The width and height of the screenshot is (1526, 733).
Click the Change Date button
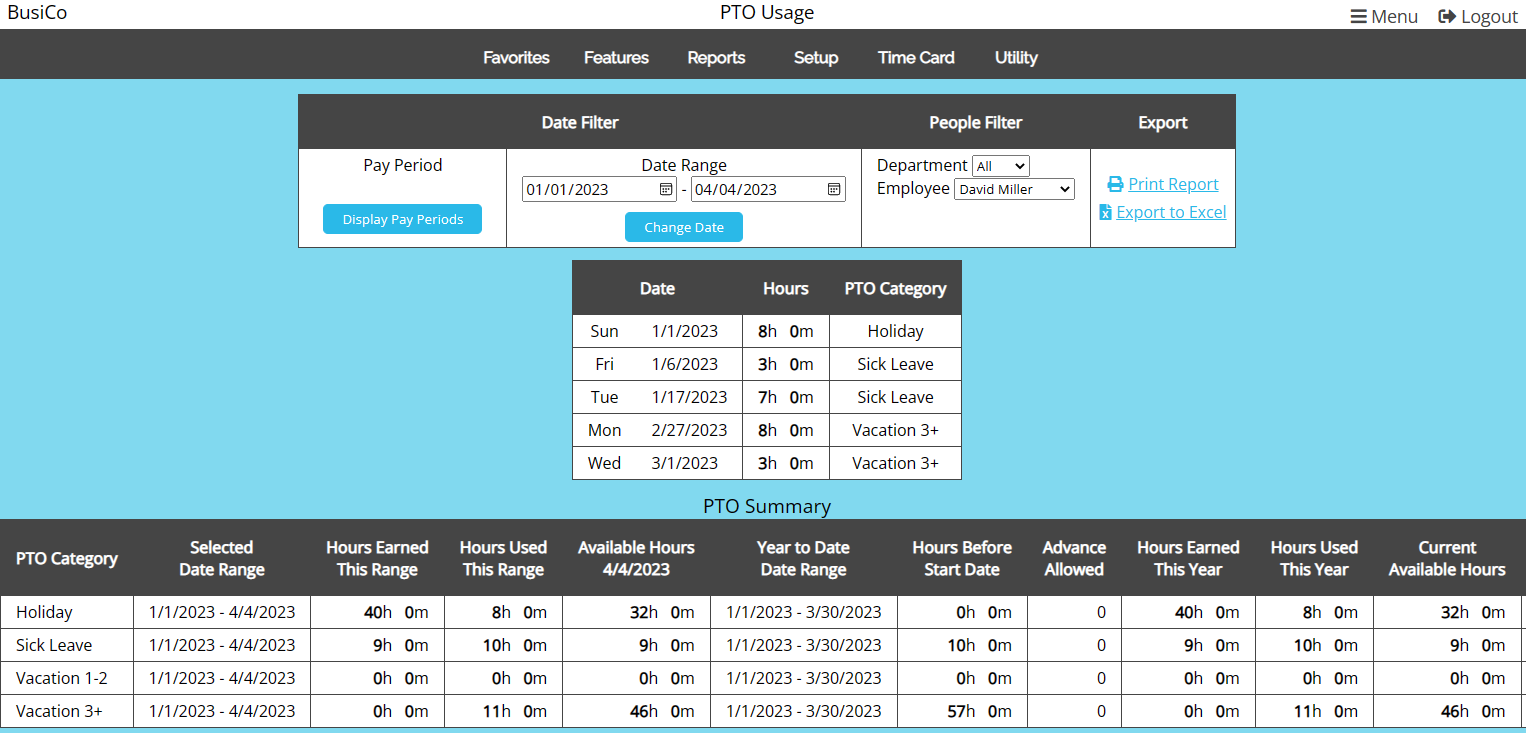coord(684,227)
